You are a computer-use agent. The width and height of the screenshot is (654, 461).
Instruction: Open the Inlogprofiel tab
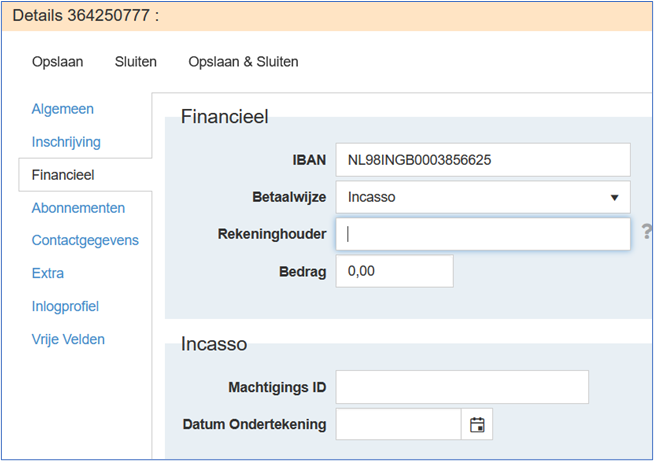pyautogui.click(x=65, y=306)
